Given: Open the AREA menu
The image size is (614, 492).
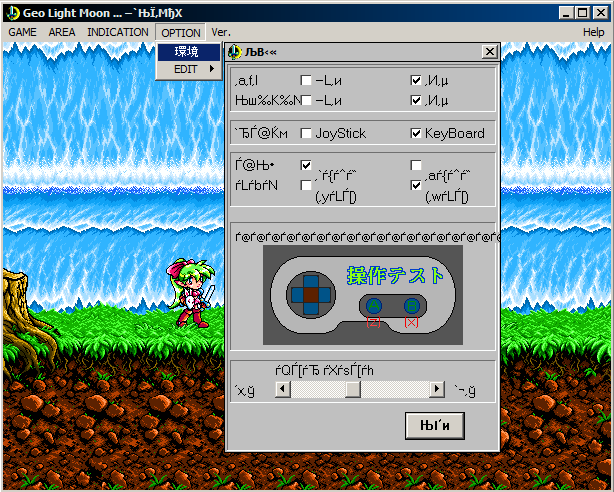Looking at the screenshot, I should [61, 32].
